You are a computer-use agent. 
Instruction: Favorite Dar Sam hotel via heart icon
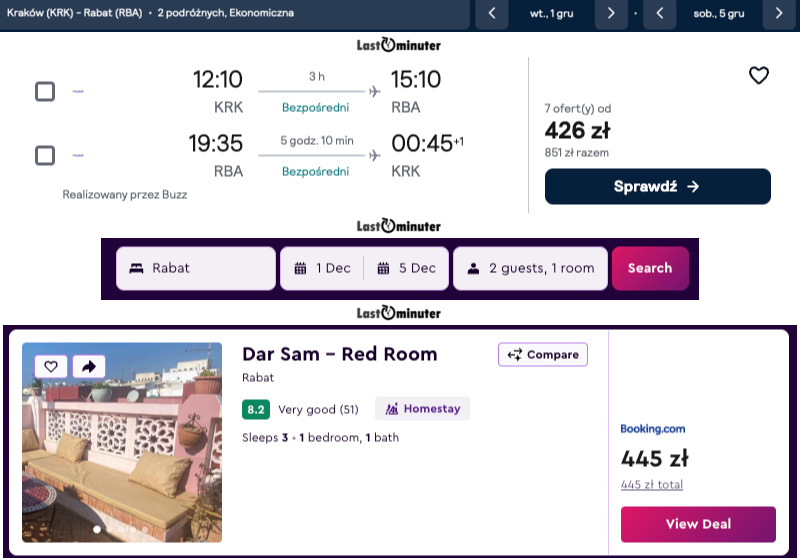[51, 366]
